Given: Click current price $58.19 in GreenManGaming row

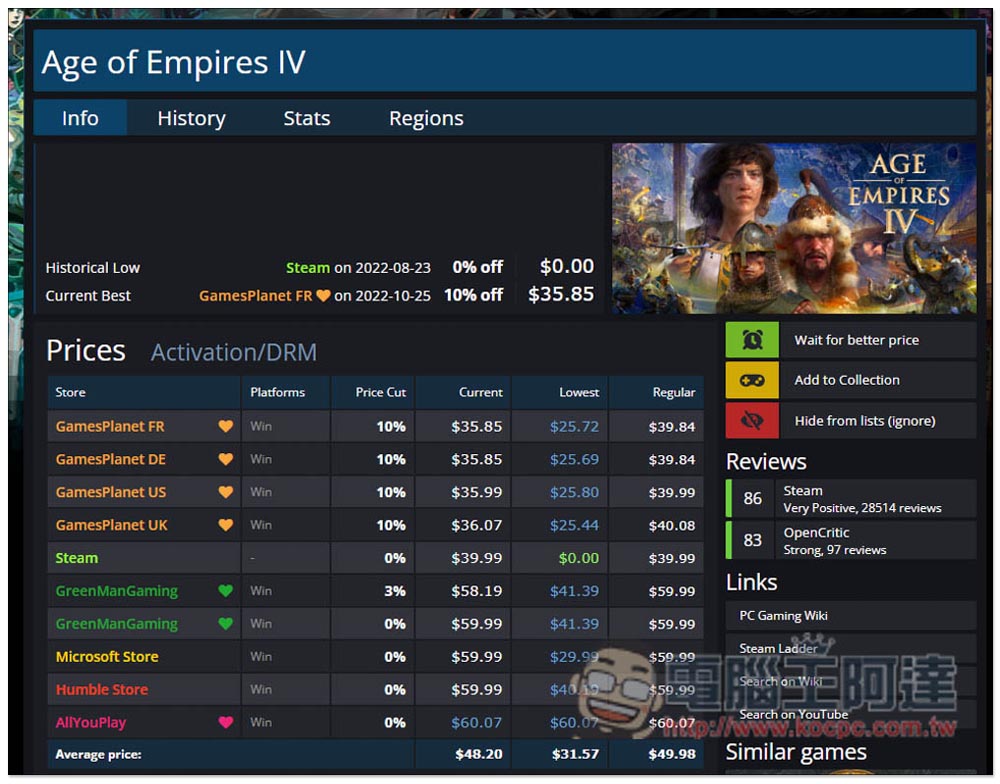Looking at the screenshot, I should (476, 591).
